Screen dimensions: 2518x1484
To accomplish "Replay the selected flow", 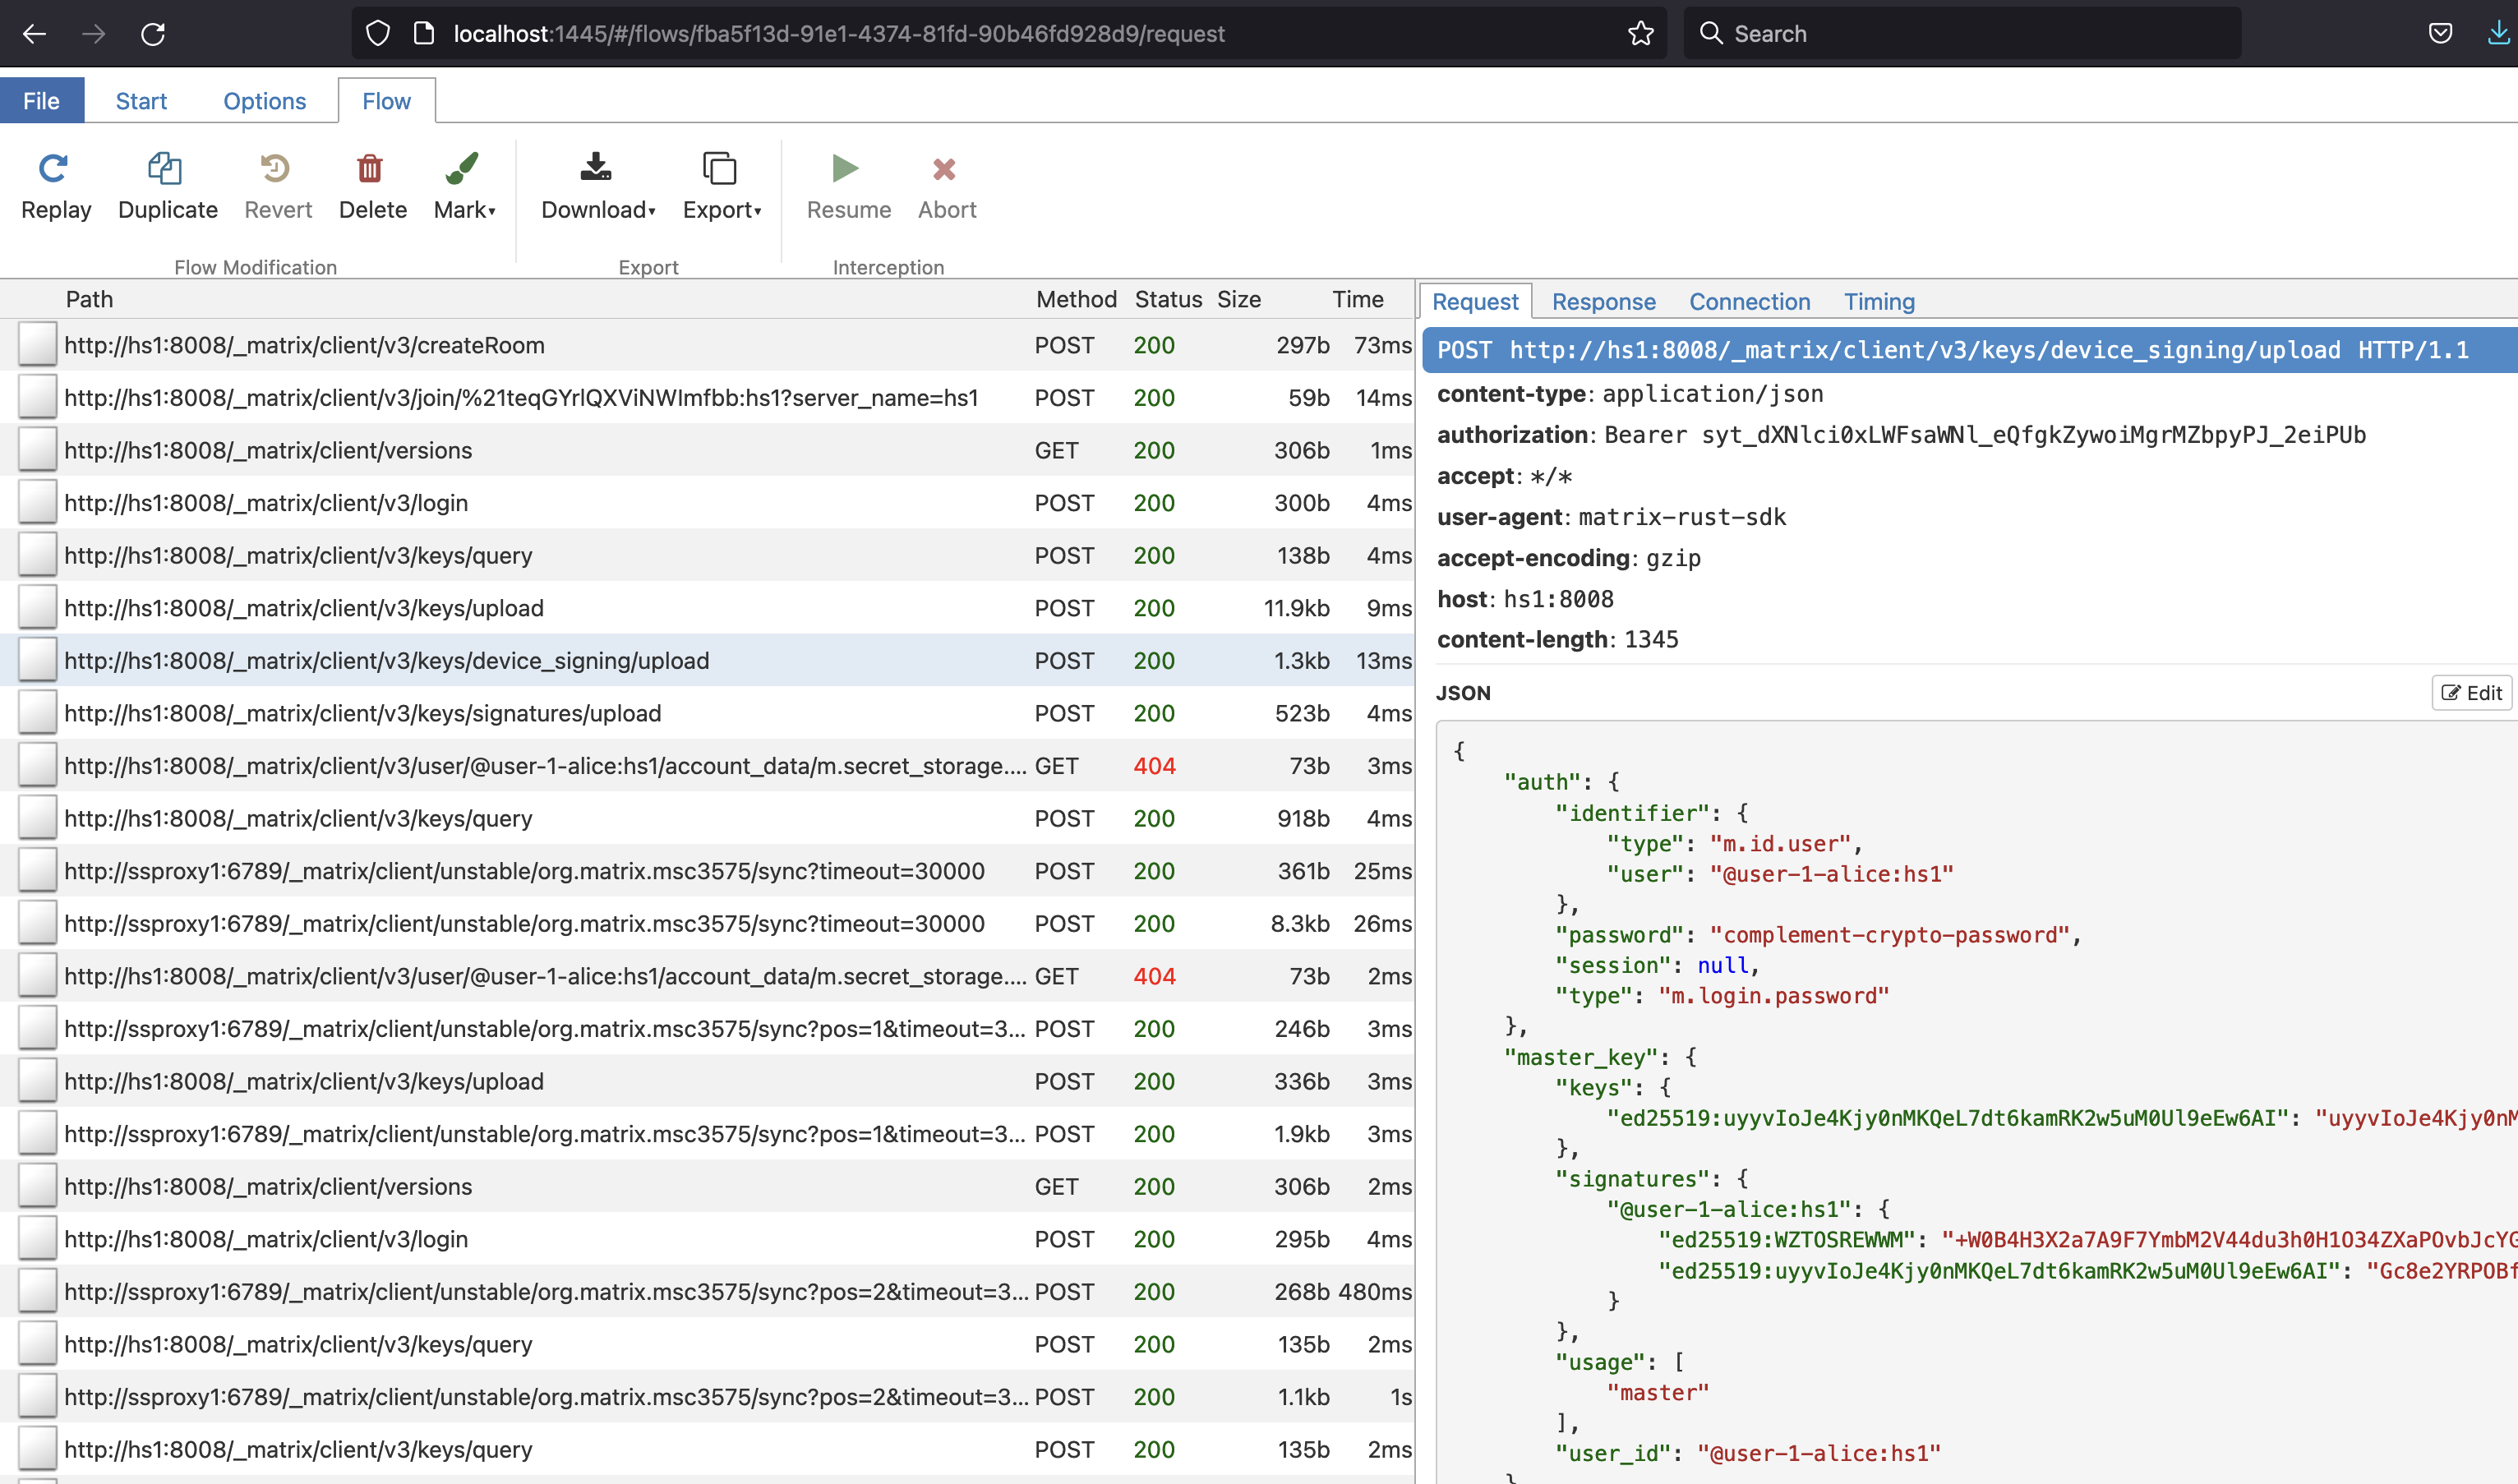I will pyautogui.click(x=55, y=186).
